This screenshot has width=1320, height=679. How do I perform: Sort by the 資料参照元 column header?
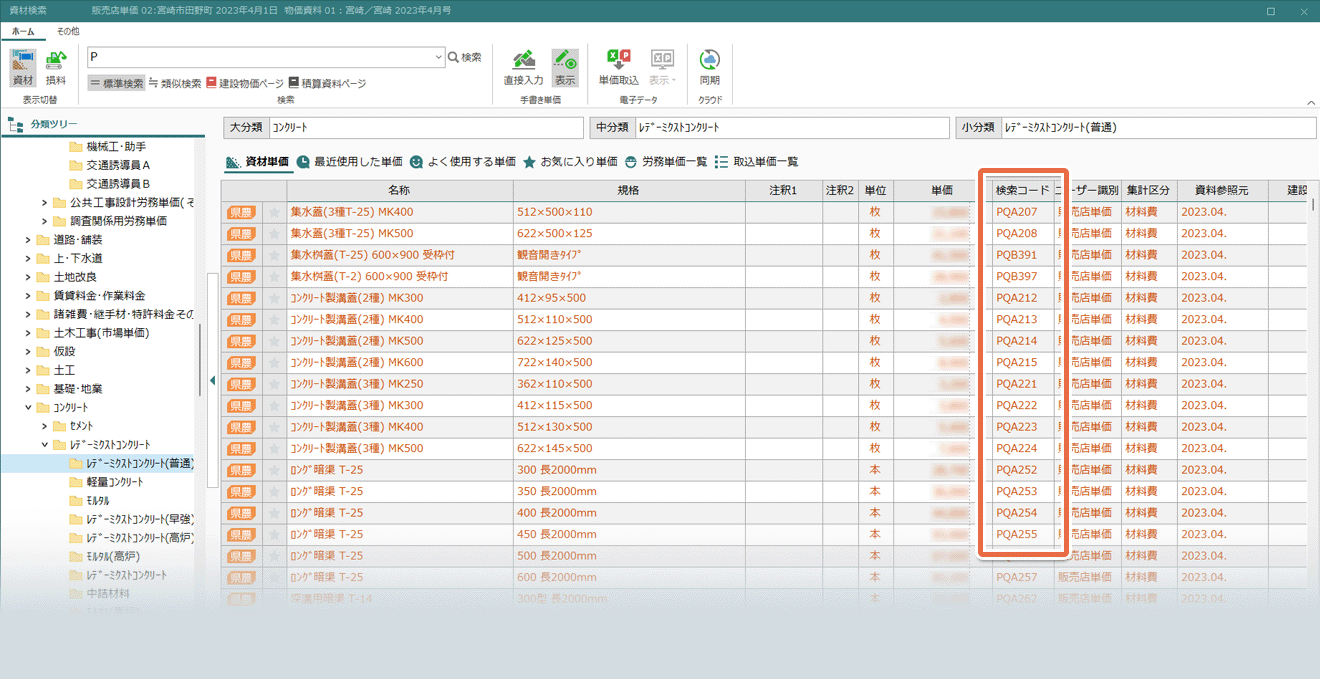point(1221,190)
